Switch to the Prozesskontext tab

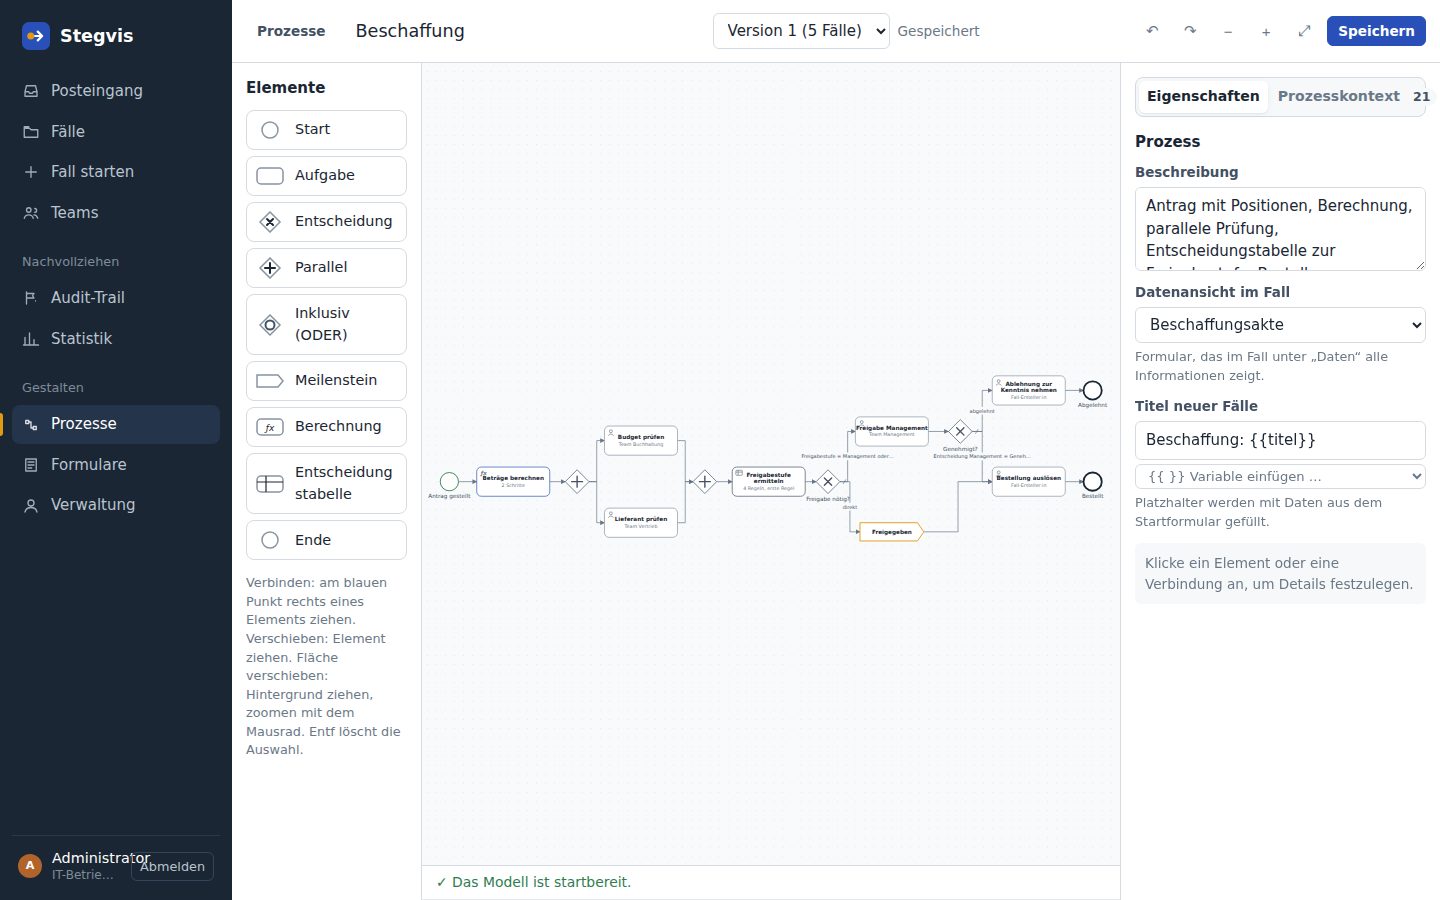pos(1339,97)
